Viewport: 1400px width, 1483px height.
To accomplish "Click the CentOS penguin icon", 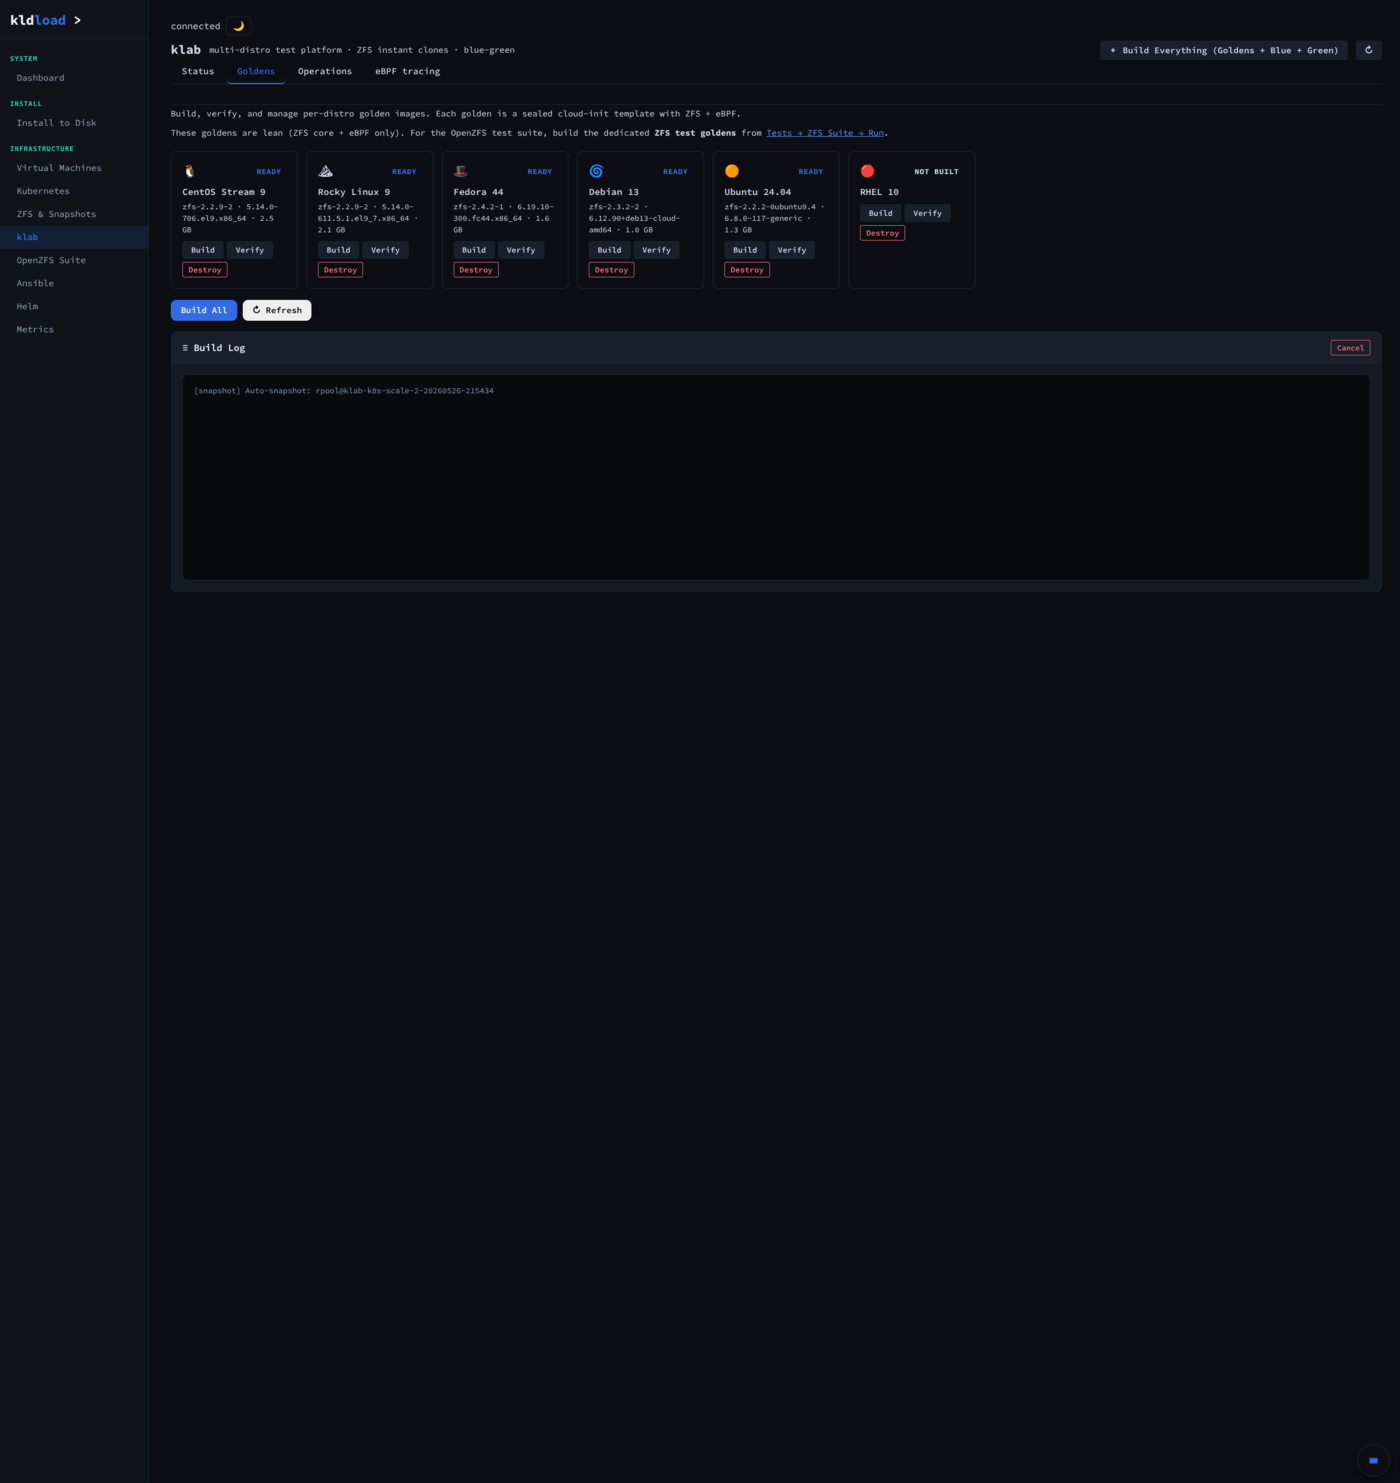I will 189,171.
